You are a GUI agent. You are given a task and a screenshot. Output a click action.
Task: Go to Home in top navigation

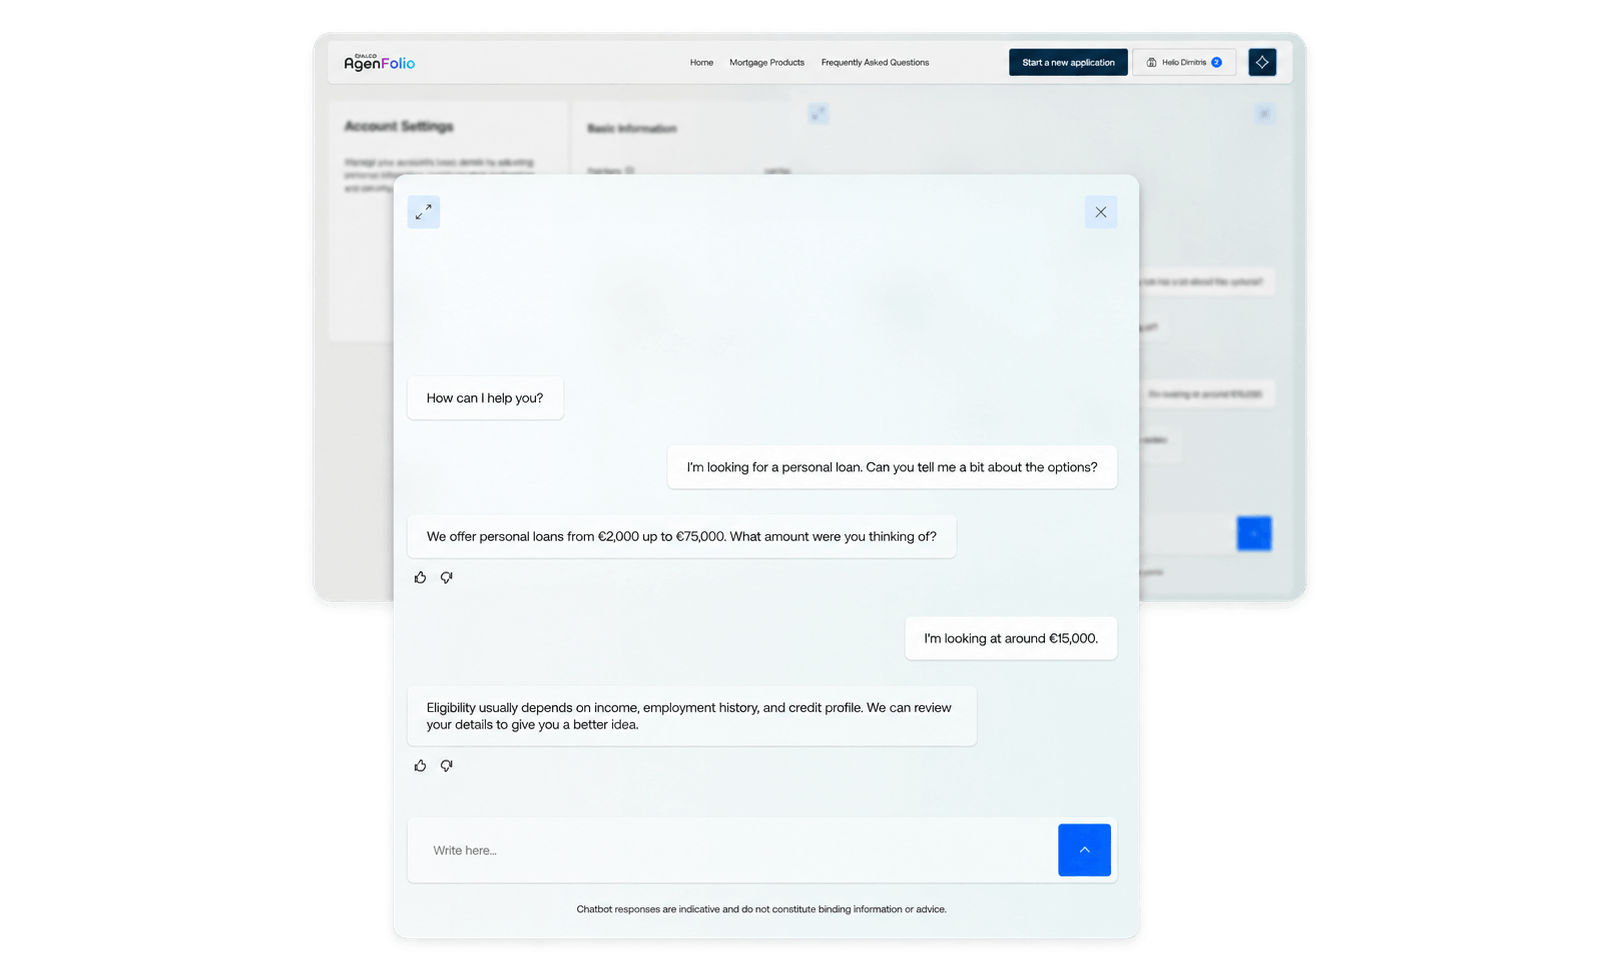[701, 62]
